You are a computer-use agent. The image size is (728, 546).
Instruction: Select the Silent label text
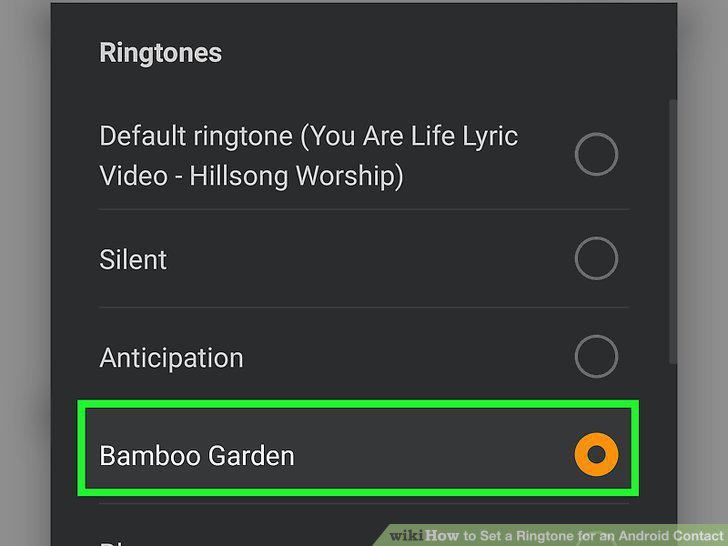(x=133, y=259)
